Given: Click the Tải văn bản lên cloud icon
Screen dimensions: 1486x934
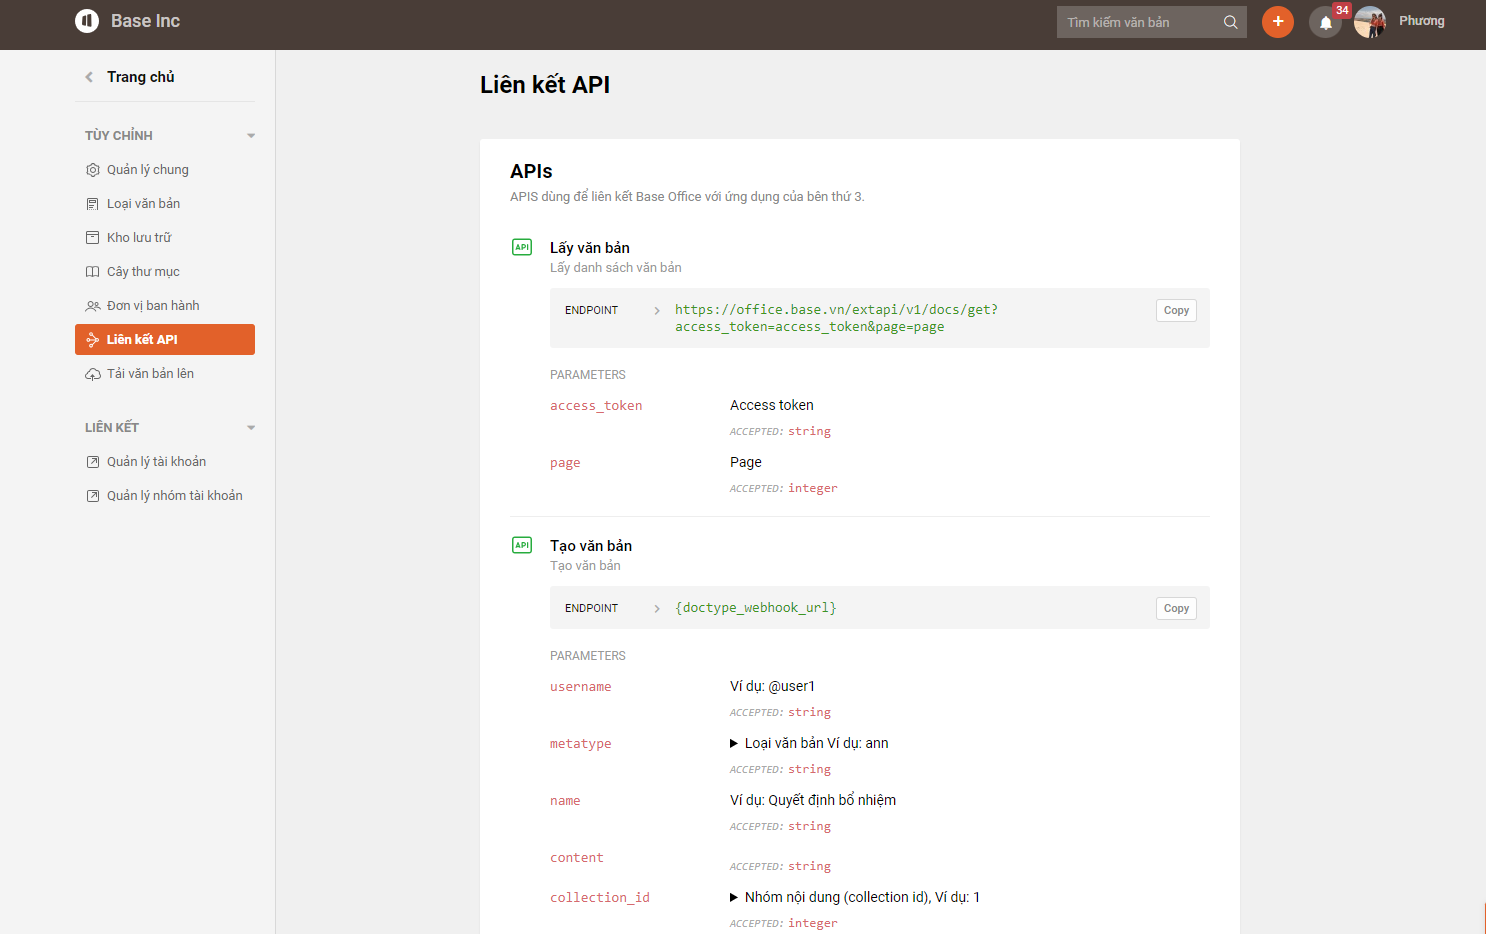Looking at the screenshot, I should pyautogui.click(x=93, y=374).
